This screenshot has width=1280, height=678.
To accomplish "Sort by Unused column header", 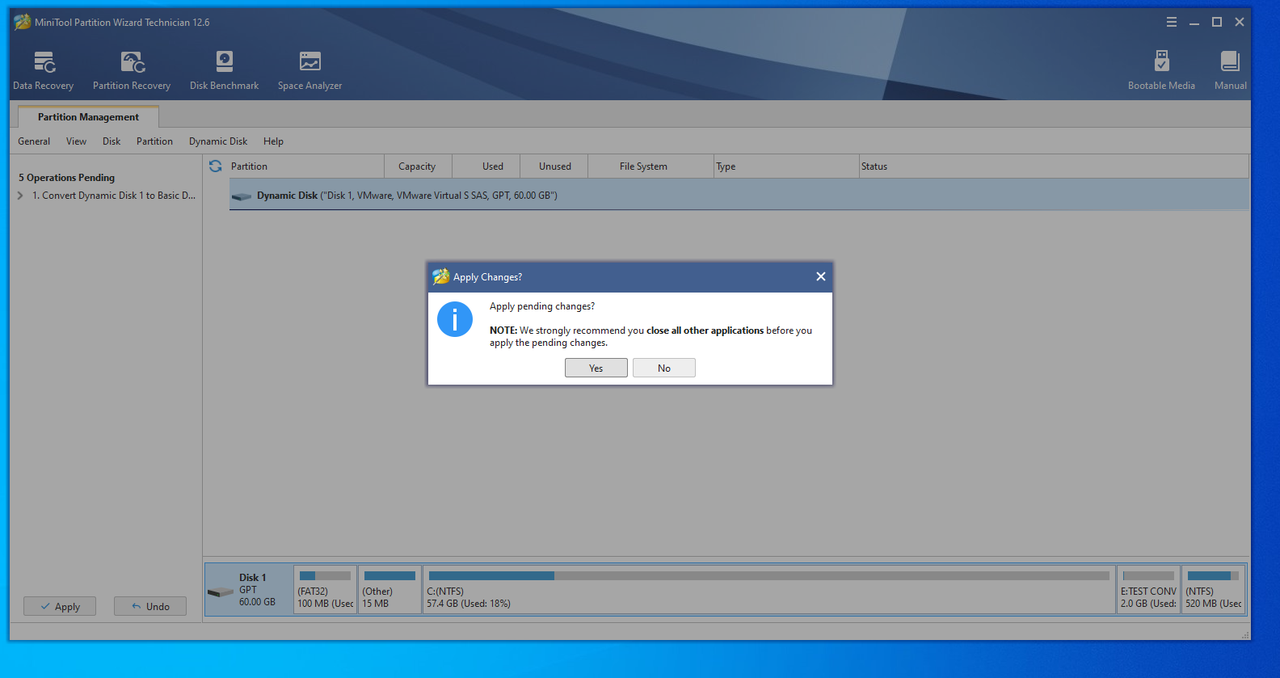I will [555, 166].
